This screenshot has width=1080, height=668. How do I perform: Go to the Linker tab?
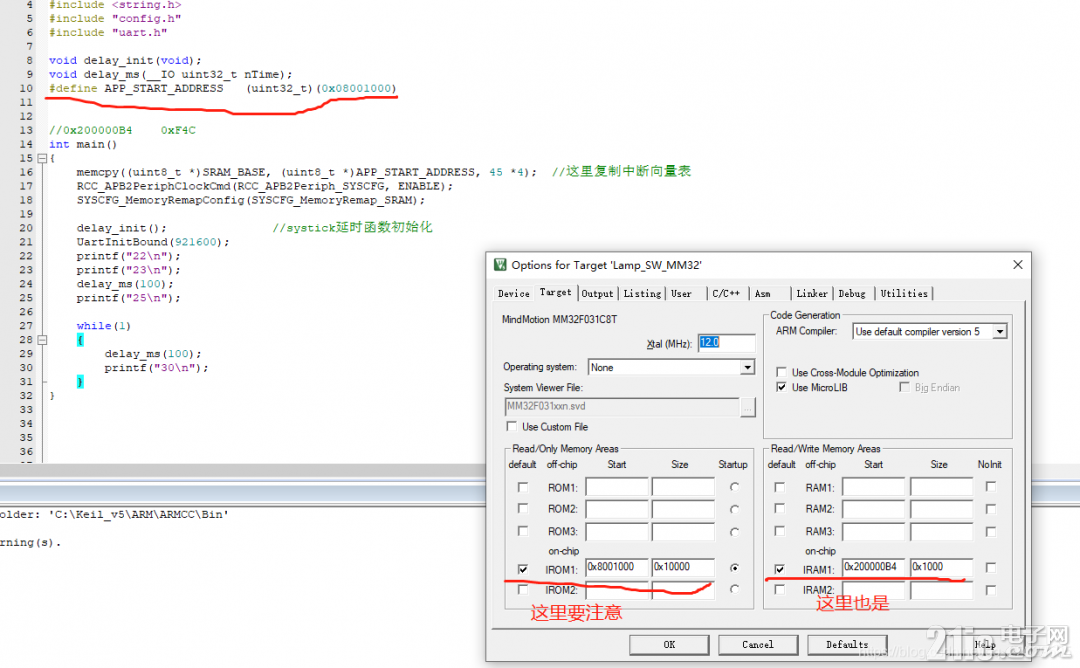[x=811, y=293]
